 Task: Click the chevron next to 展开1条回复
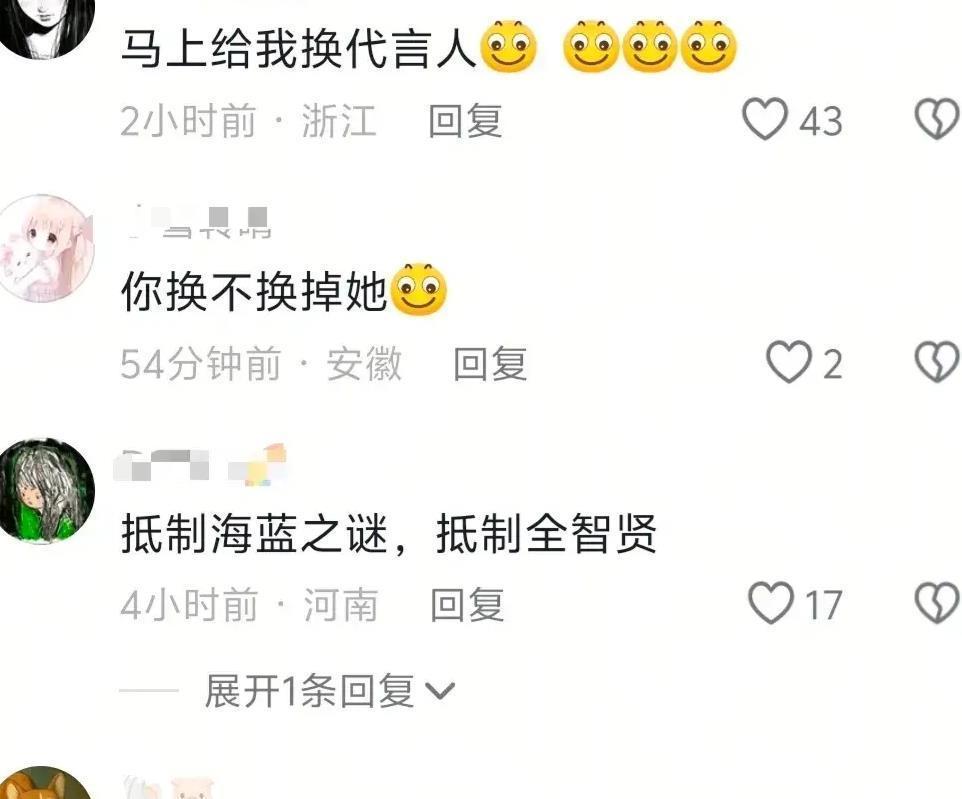pos(440,692)
